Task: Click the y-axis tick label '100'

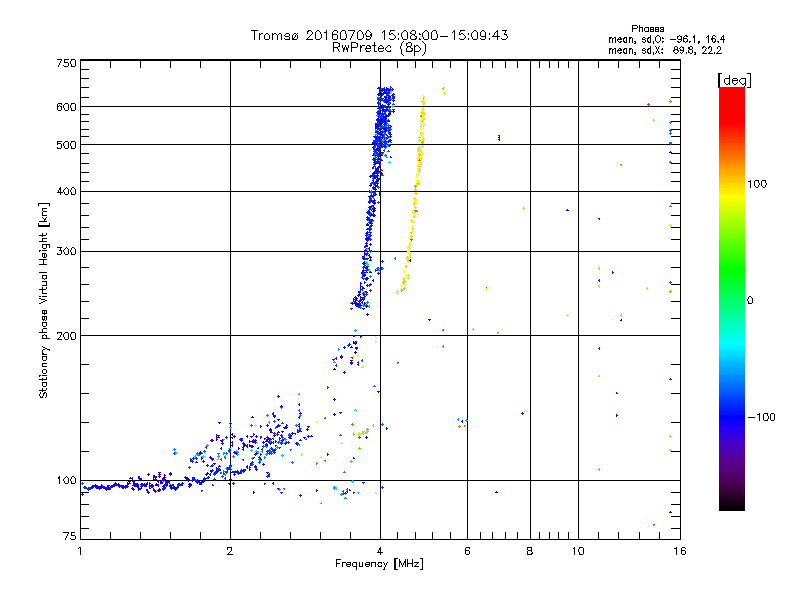Action: pos(66,481)
